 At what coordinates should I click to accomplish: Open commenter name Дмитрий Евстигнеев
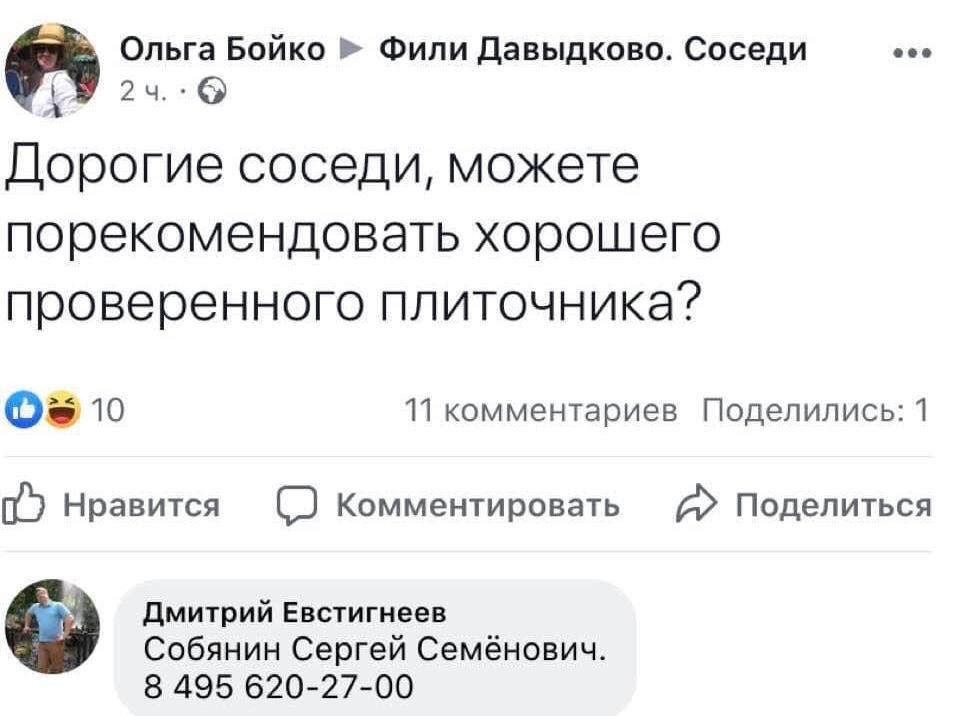pos(295,612)
